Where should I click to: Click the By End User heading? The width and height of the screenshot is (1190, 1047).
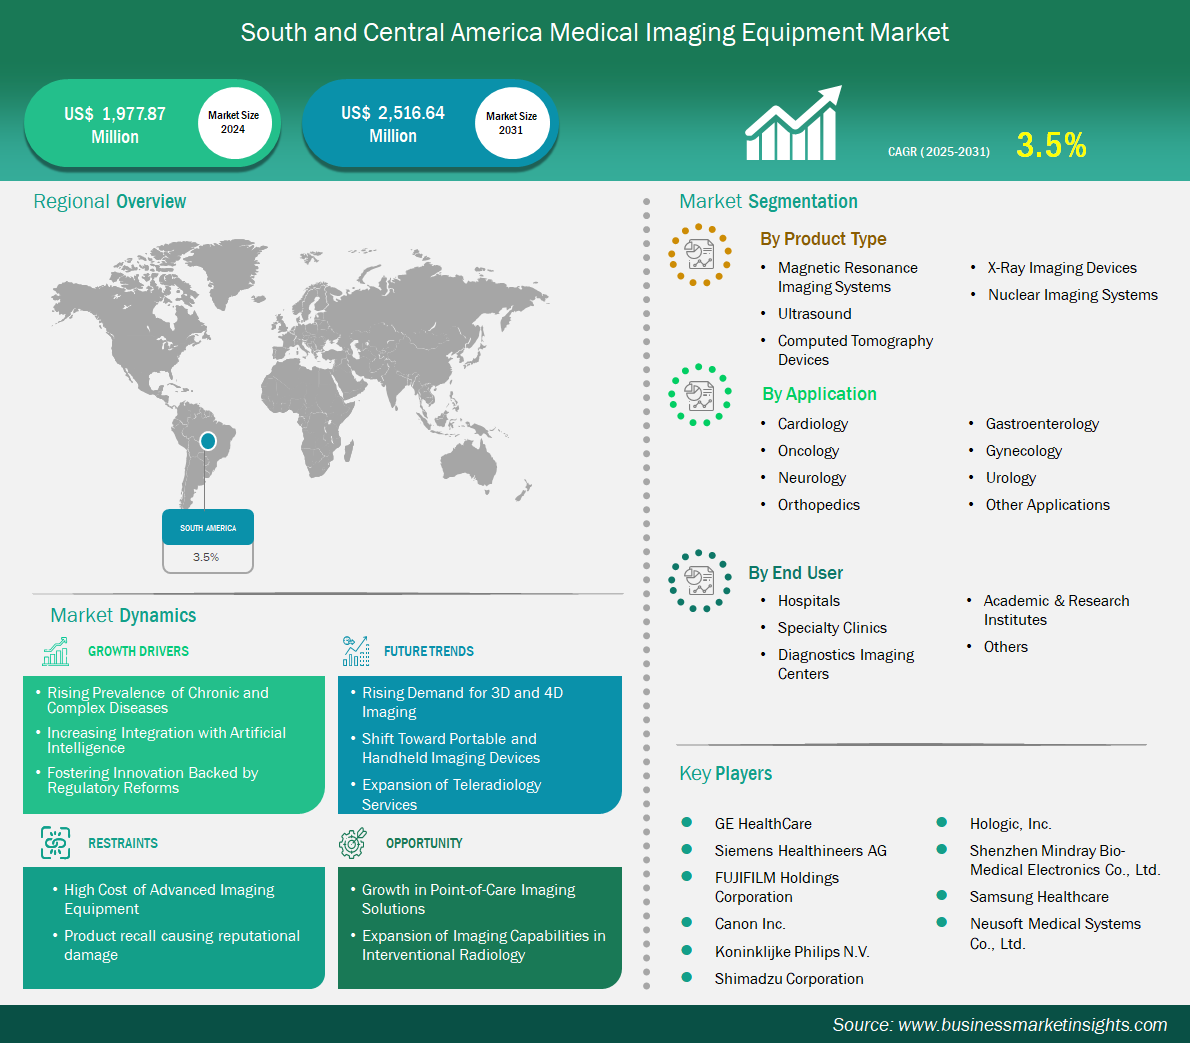pyautogui.click(x=795, y=573)
